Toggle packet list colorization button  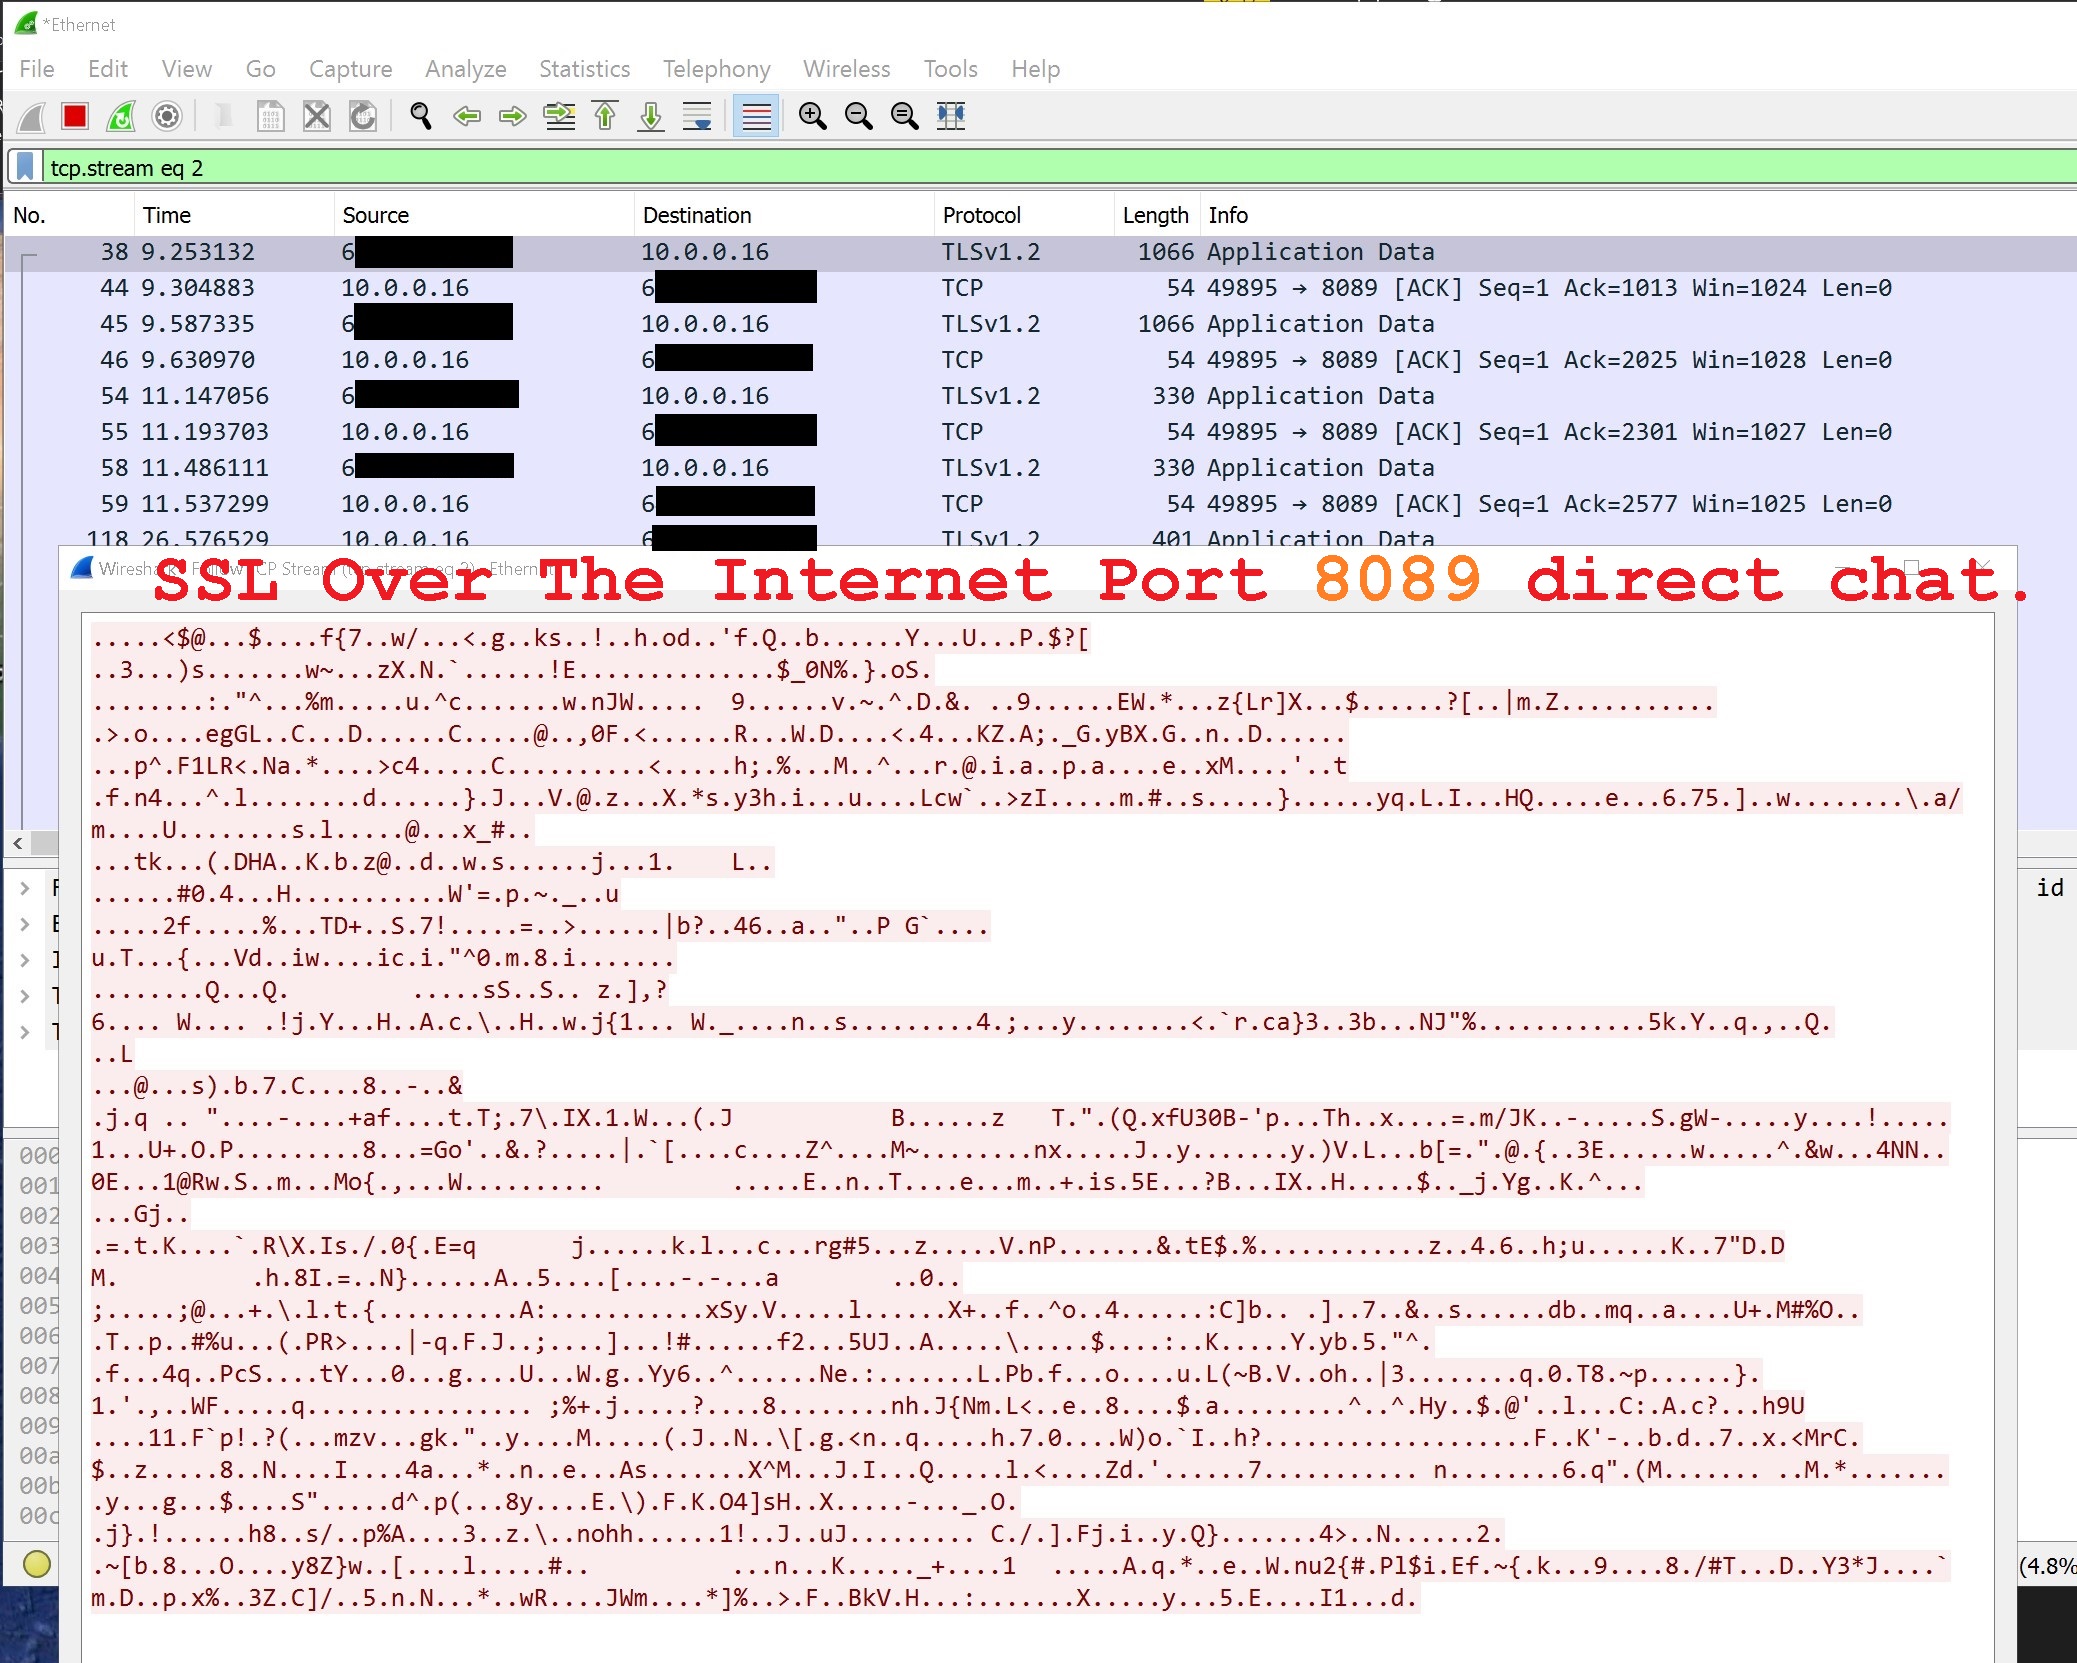[756, 117]
